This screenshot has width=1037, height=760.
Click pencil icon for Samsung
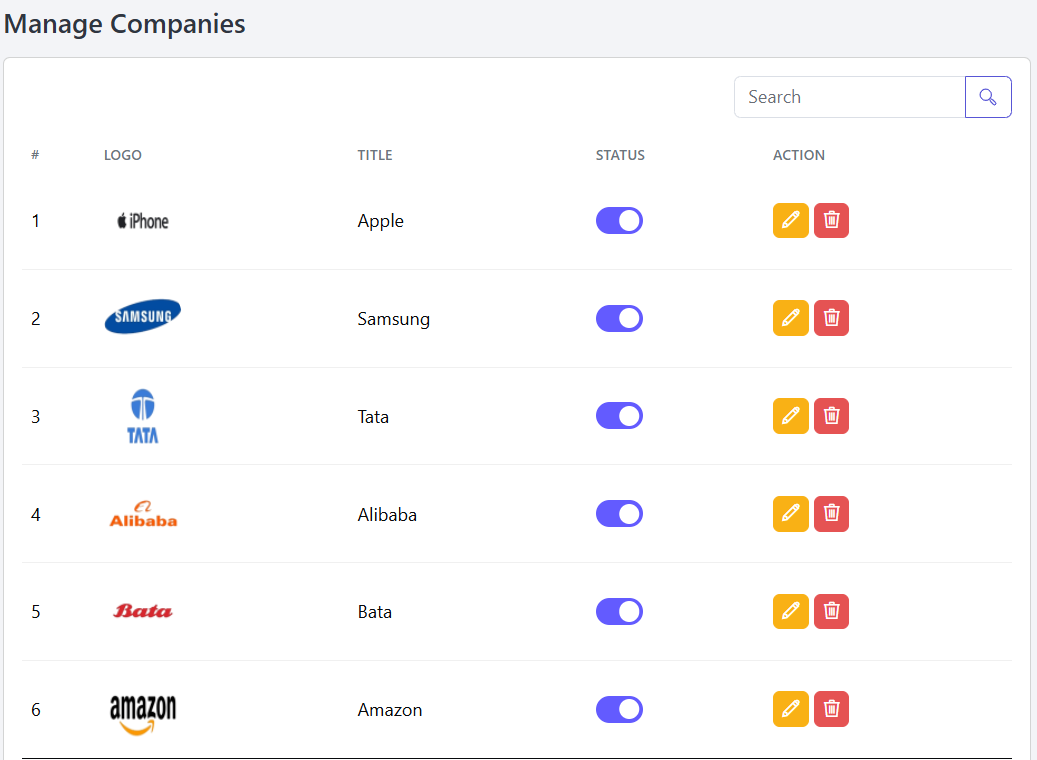[x=790, y=318]
